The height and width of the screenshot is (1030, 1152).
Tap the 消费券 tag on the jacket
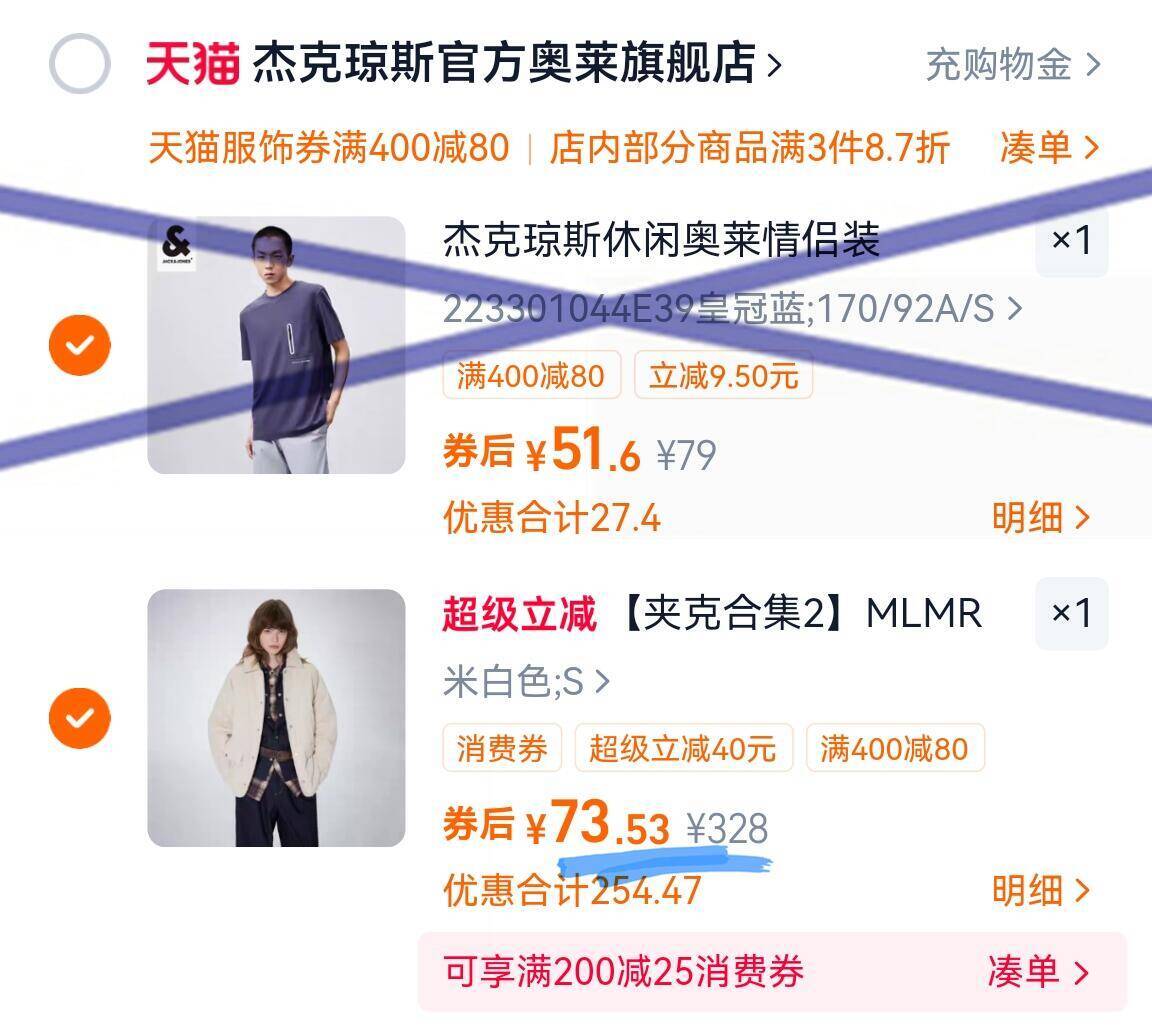click(x=502, y=749)
